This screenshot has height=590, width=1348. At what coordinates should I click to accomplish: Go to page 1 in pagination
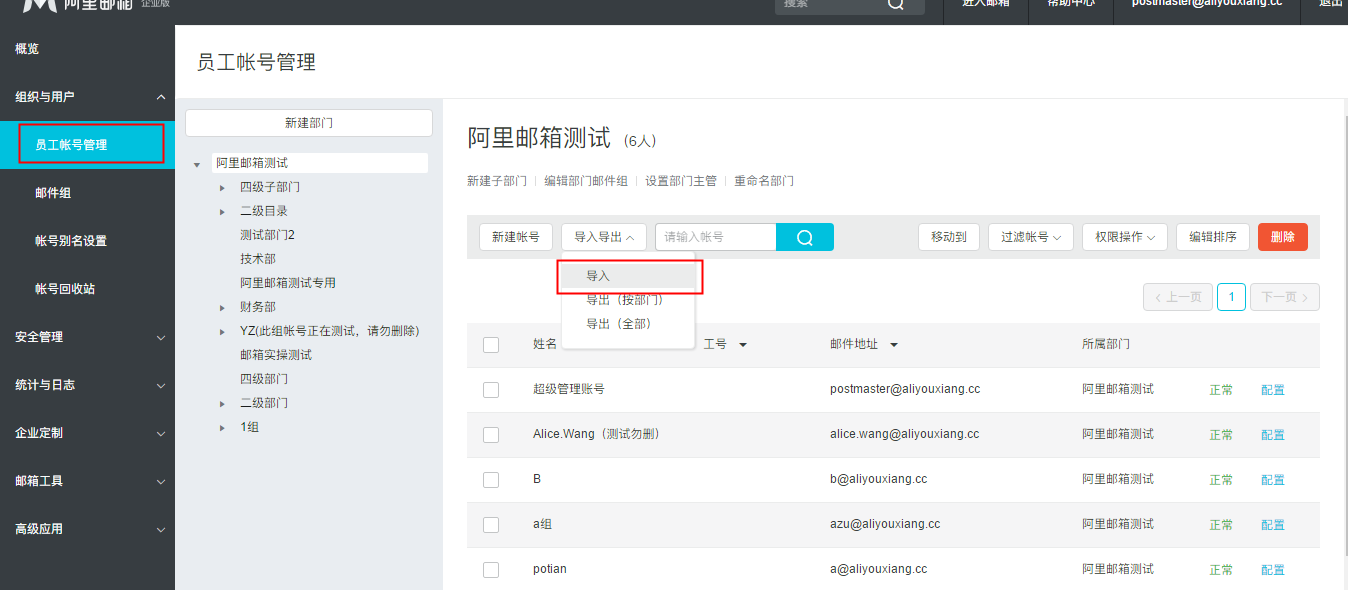(x=1231, y=297)
